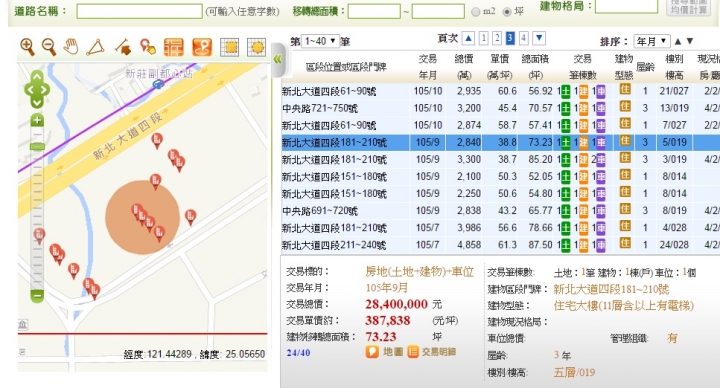The image size is (720, 388).
Task: Select the zoom out magnifier tool
Action: tap(49, 46)
